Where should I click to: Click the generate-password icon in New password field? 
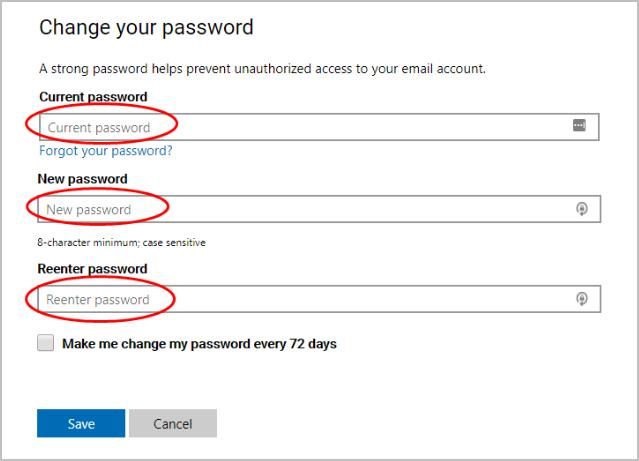pyautogui.click(x=582, y=209)
